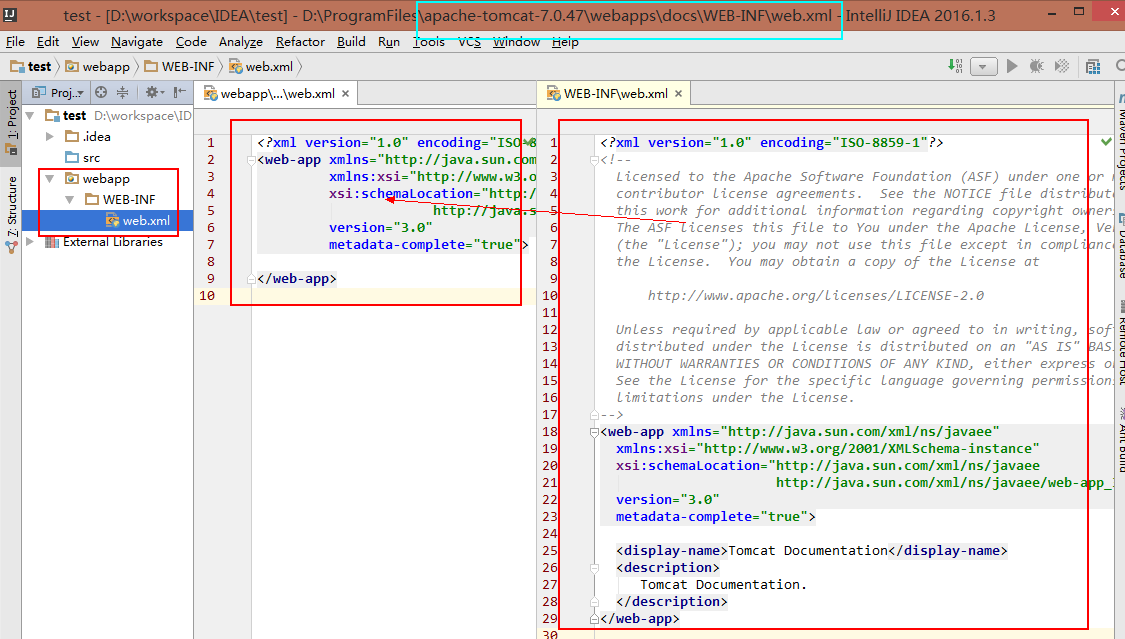Open the File menu

coord(15,42)
